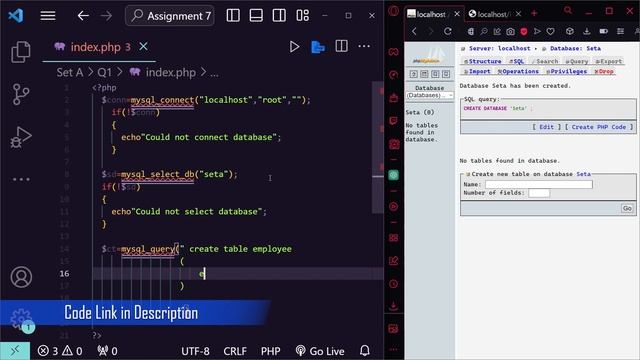Change file encoding UTF-8 in status bar
Screen dimensions: 640x360
point(195,351)
